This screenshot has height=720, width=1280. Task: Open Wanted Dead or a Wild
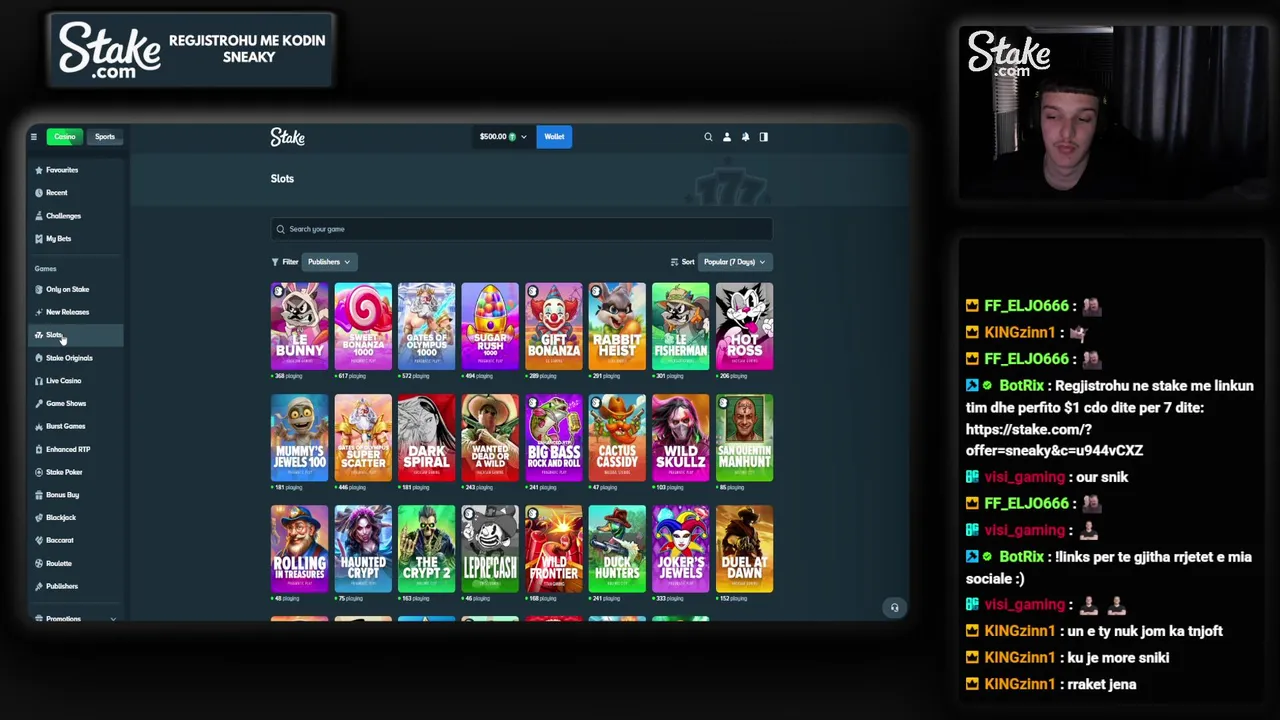[490, 438]
